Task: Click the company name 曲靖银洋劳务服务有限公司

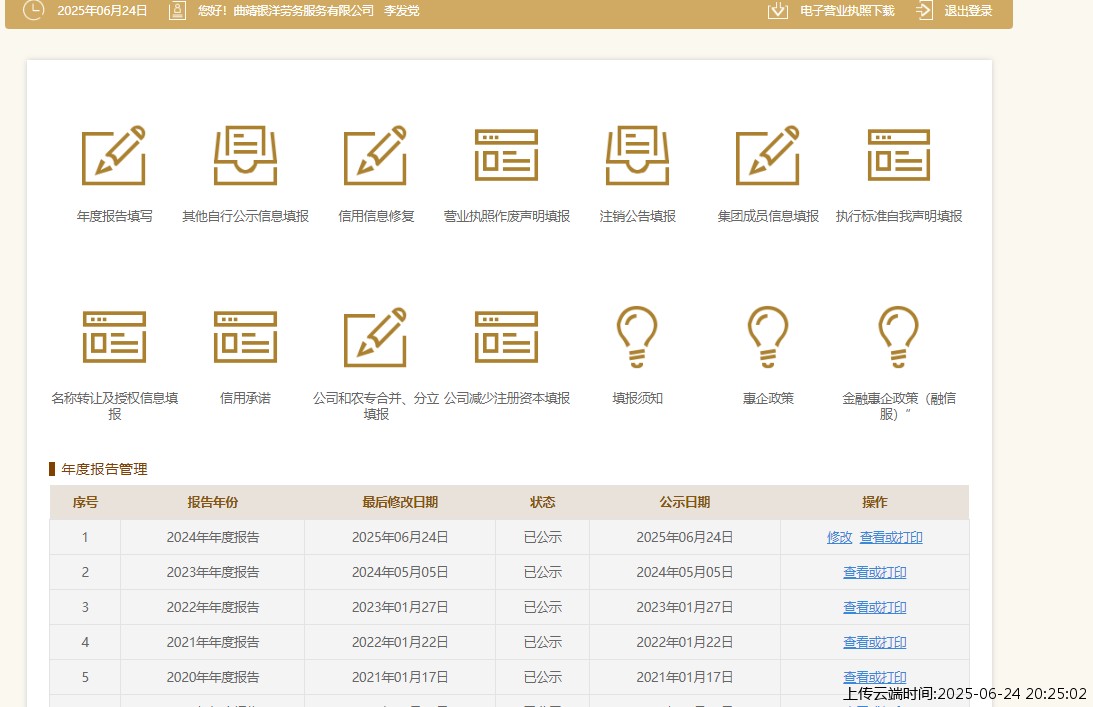Action: 303,11
